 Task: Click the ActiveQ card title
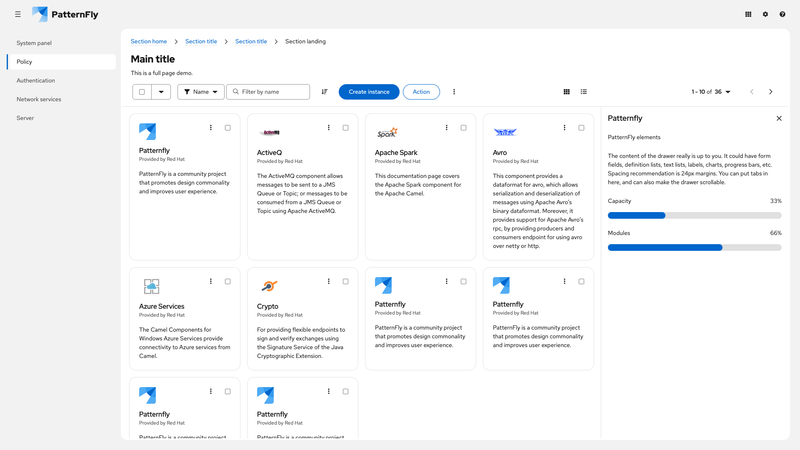[x=269, y=153]
